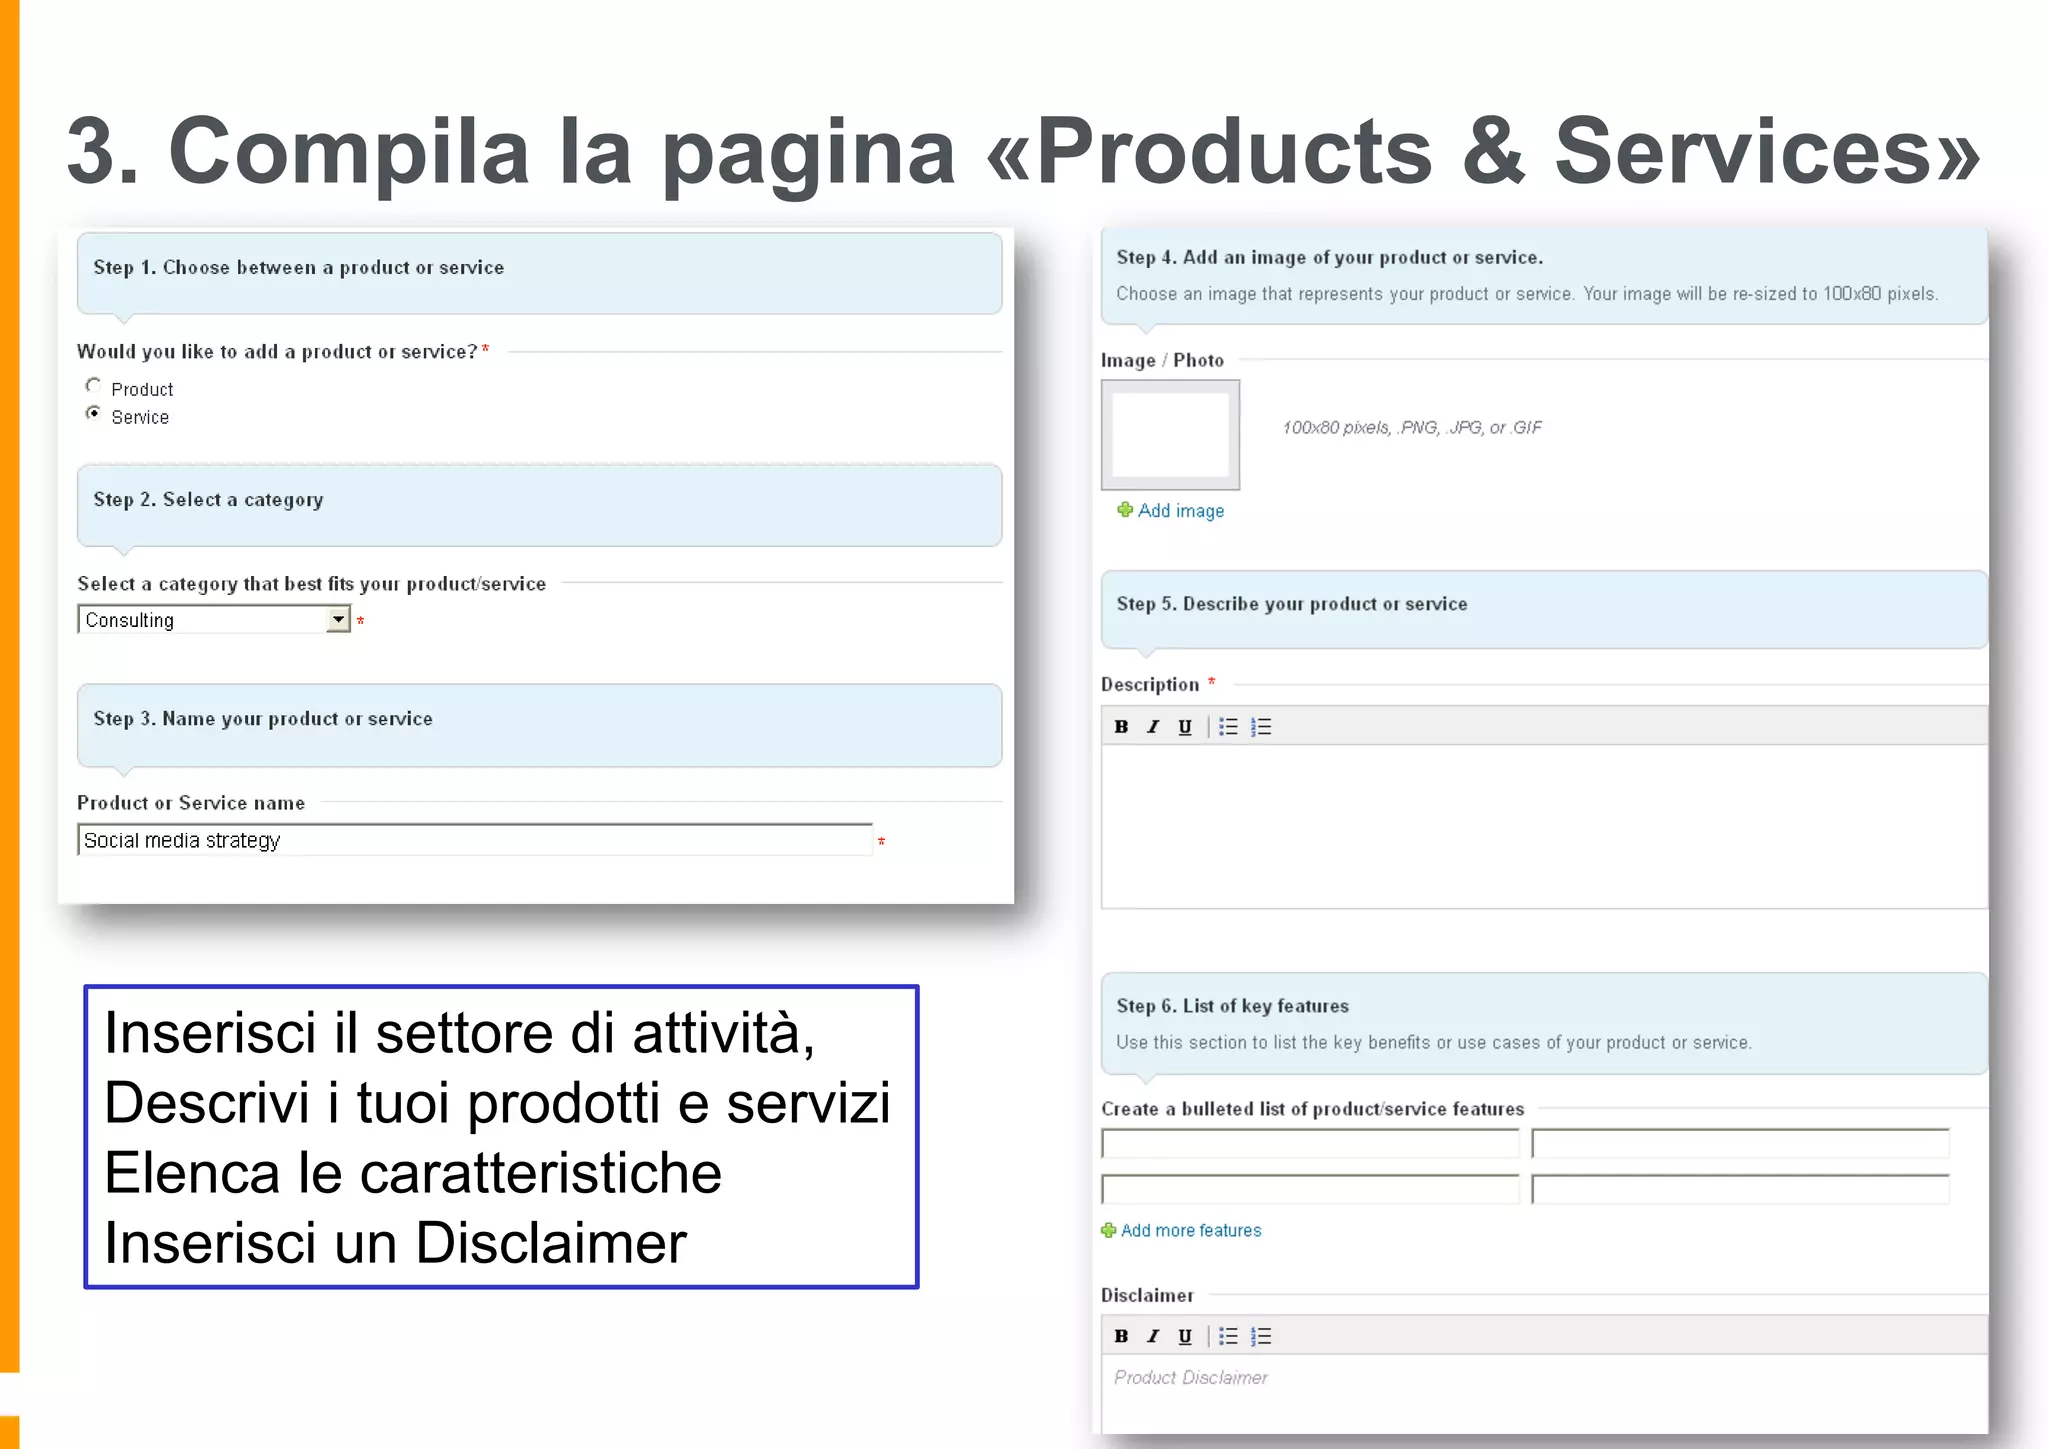Select the Product radio button

click(x=93, y=386)
